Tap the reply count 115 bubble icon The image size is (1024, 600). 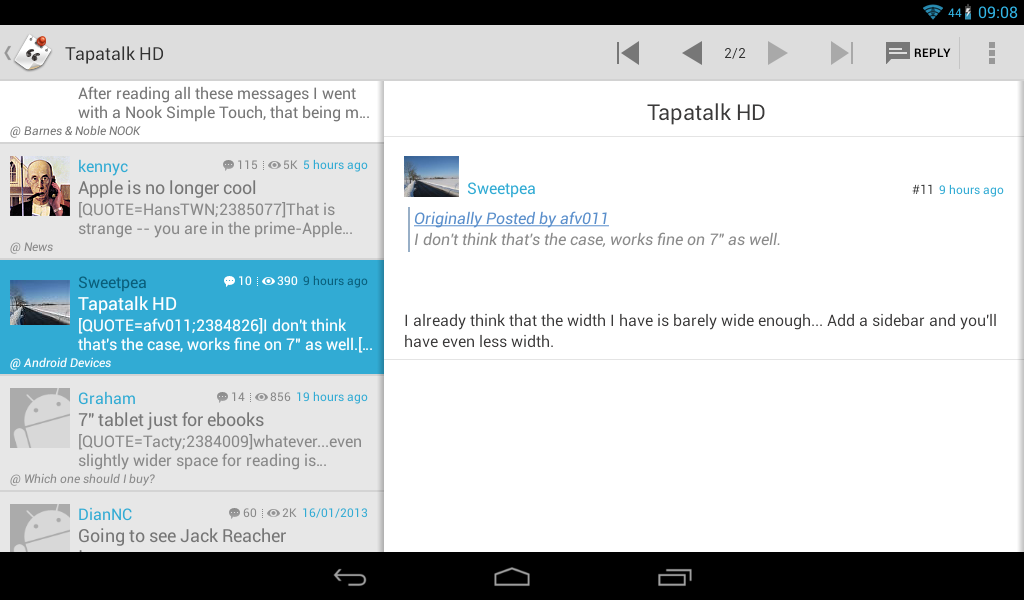(228, 165)
